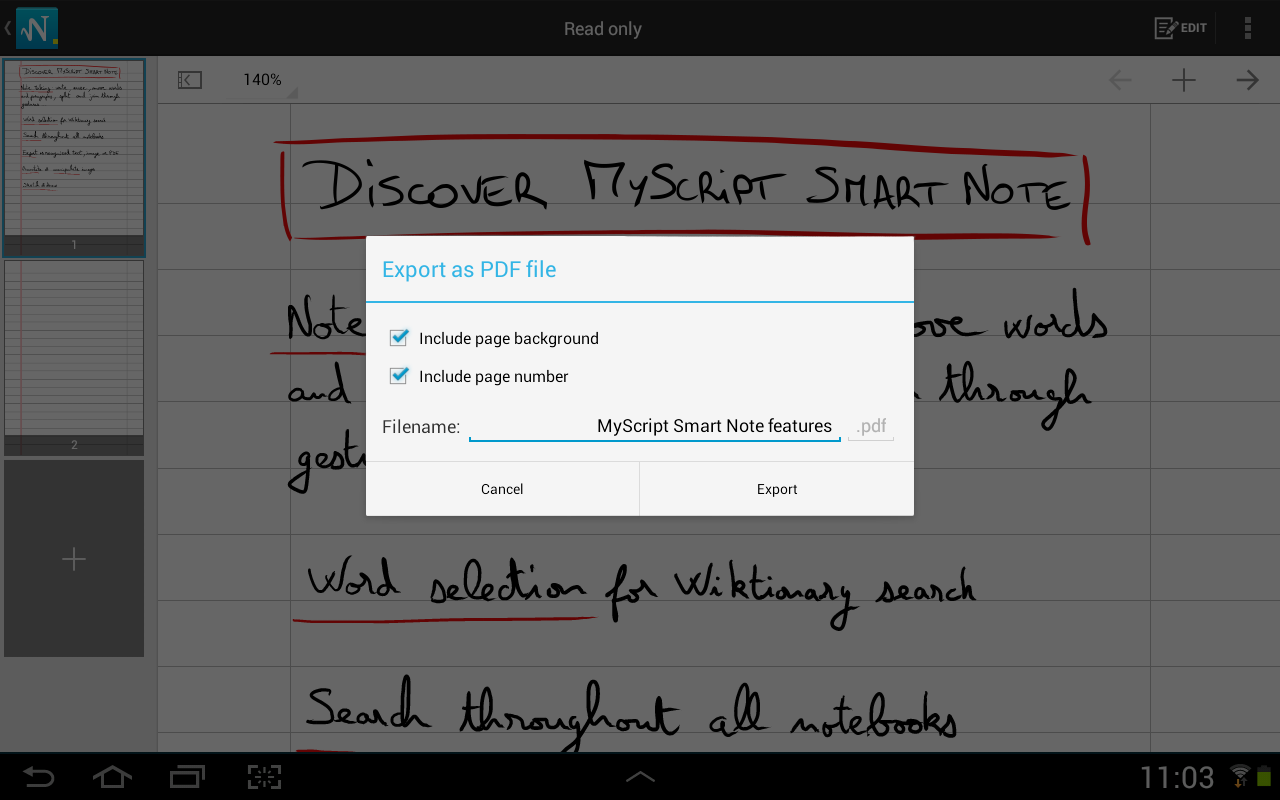The width and height of the screenshot is (1280, 800).
Task: Tap the screenshot capture icon
Action: coord(264,776)
